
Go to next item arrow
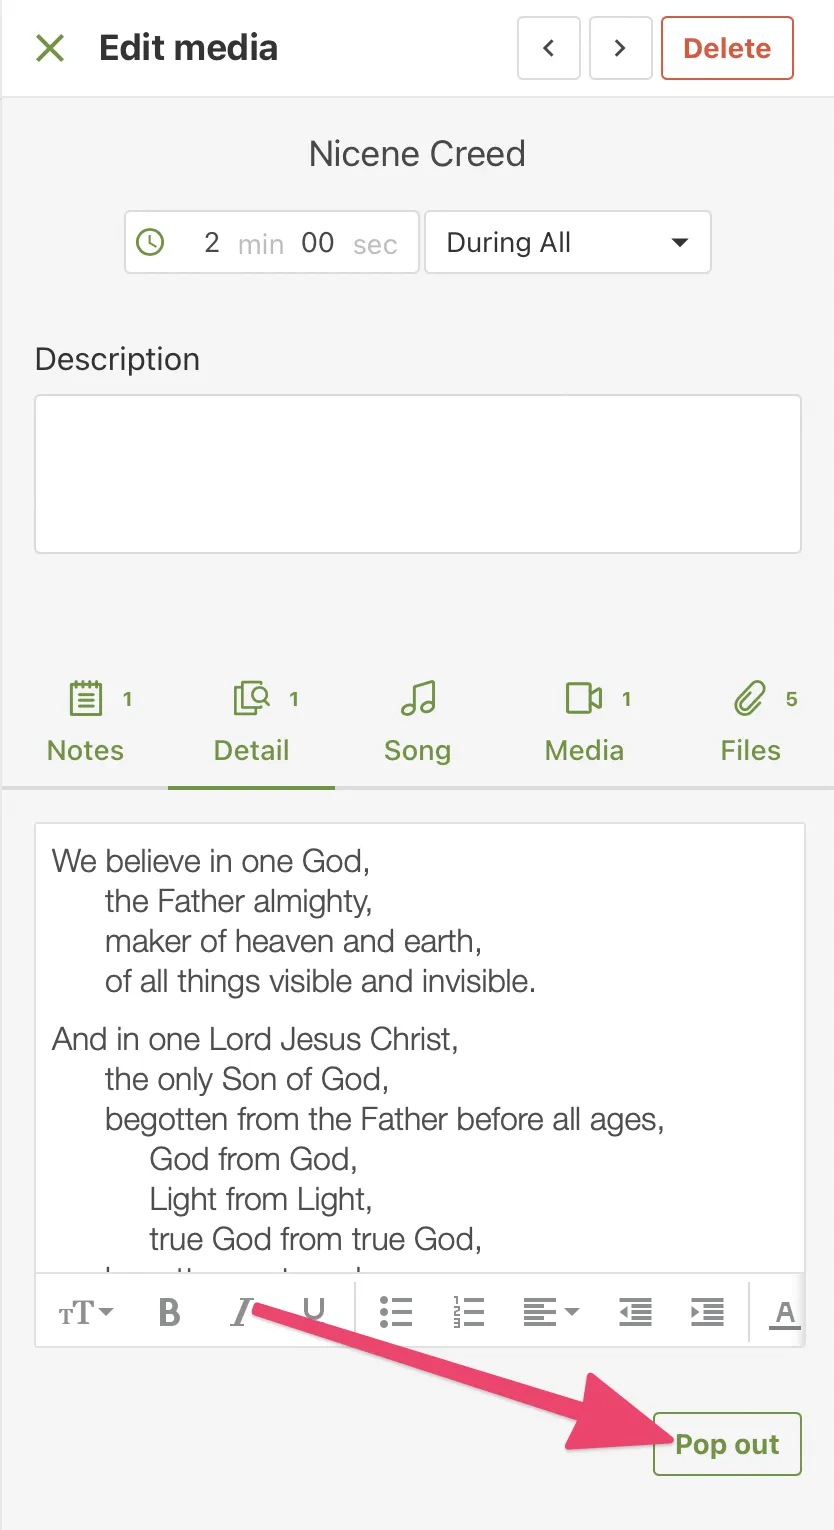[620, 48]
